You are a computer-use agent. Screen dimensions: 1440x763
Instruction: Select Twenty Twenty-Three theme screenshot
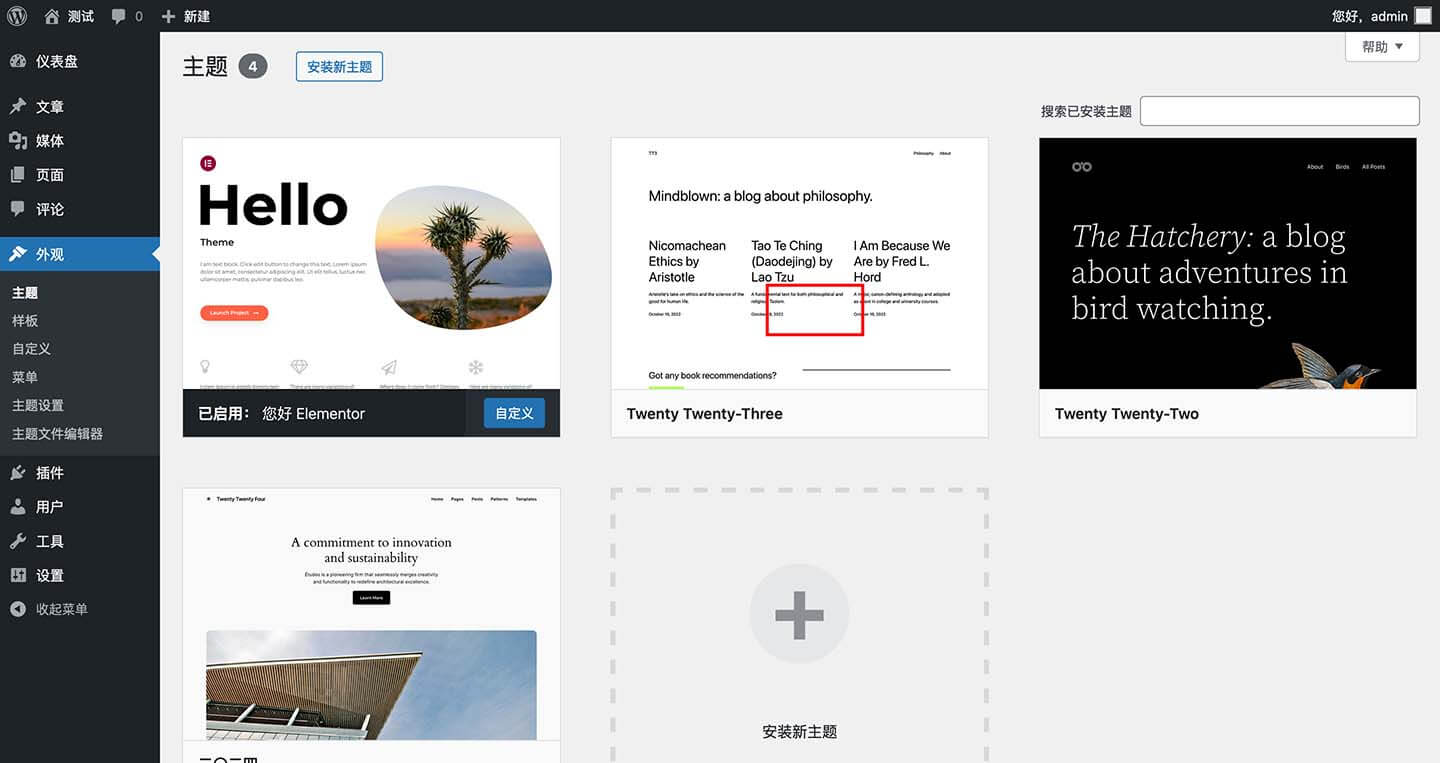click(799, 264)
